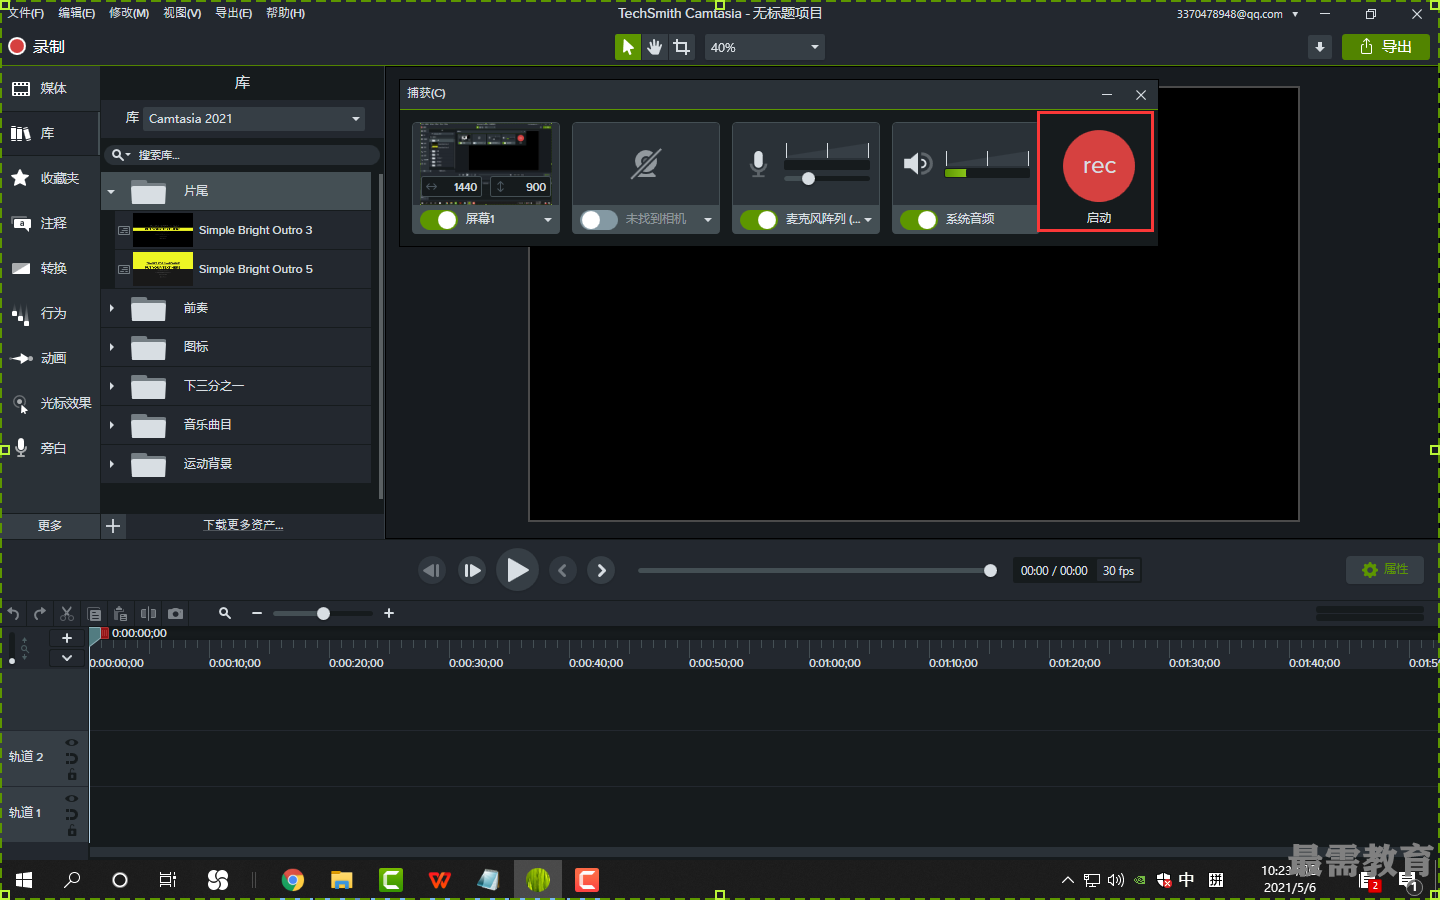The image size is (1440, 900).
Task: Open the 40% canvas zoom dropdown
Action: click(765, 47)
